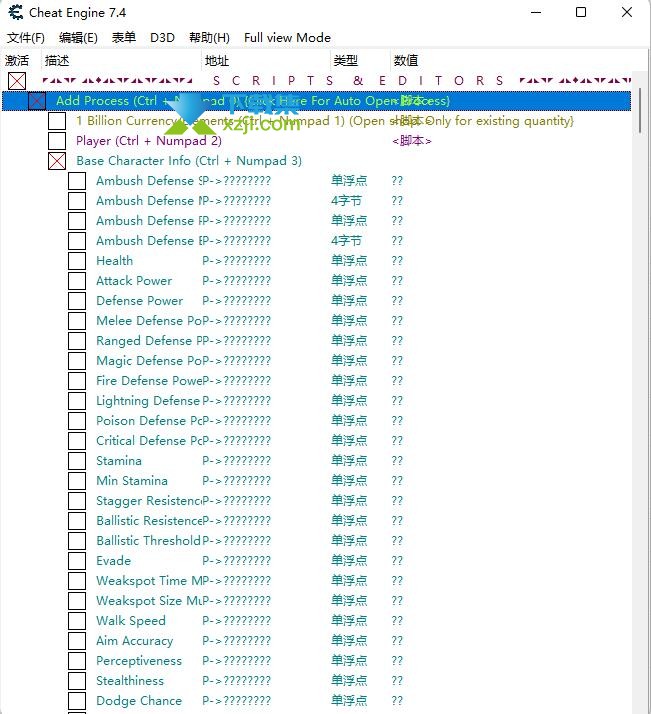
Task: Select the Ranged Defense row description
Action: (149, 341)
